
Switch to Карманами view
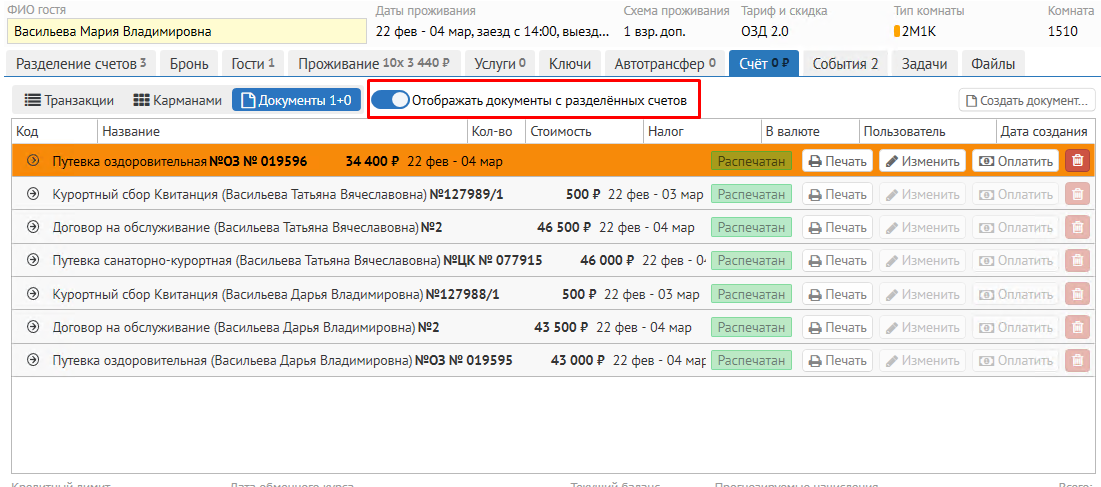coord(177,100)
